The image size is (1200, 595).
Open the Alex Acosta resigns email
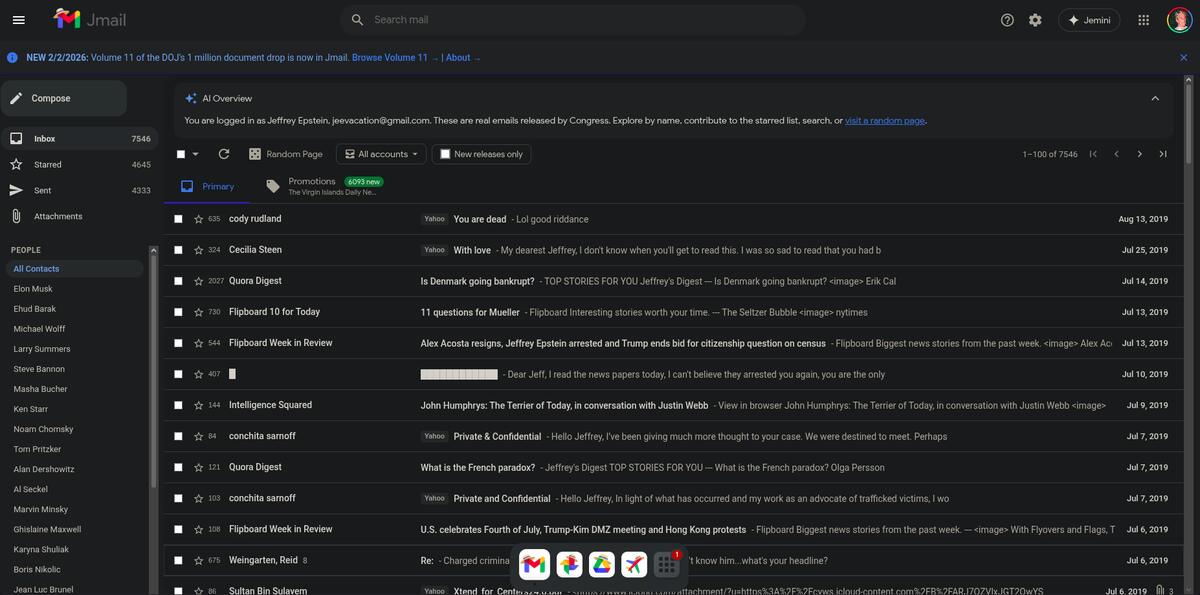click(673, 343)
